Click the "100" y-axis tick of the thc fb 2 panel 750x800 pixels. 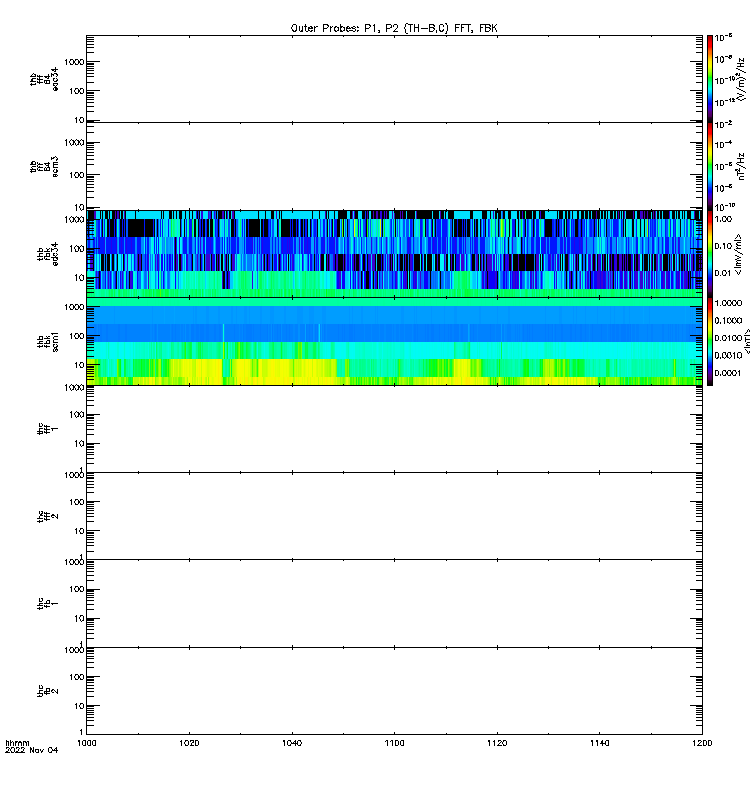77,677
